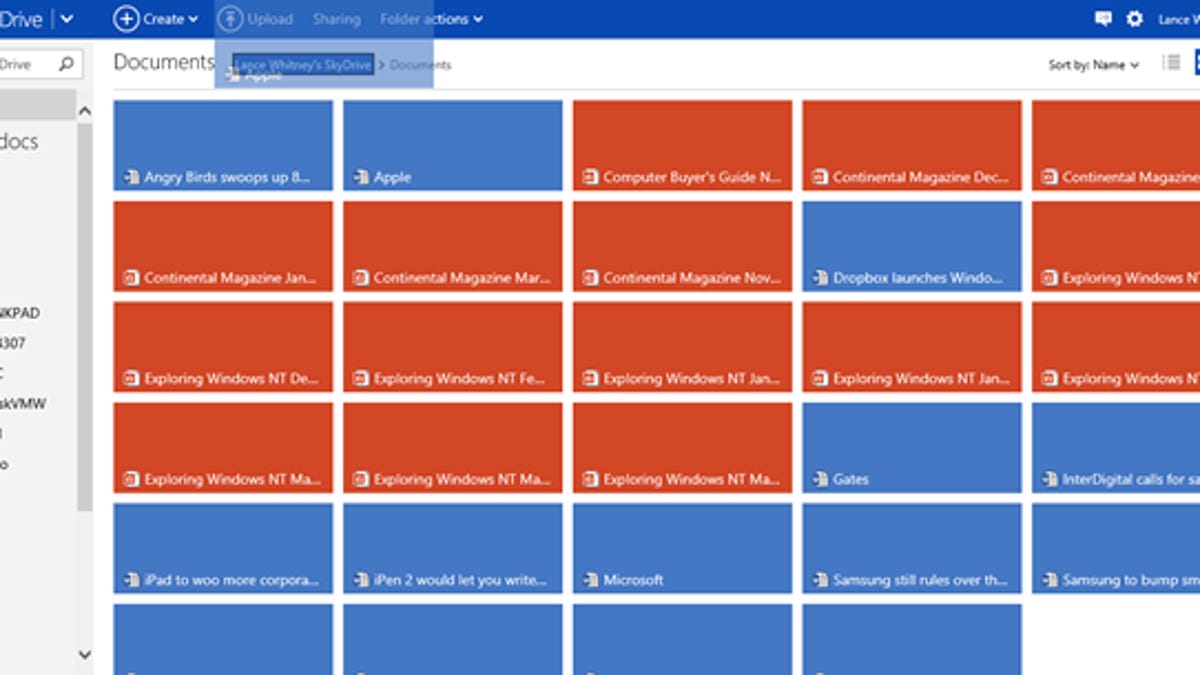Switch to thumbnail tiles view

1196,62
